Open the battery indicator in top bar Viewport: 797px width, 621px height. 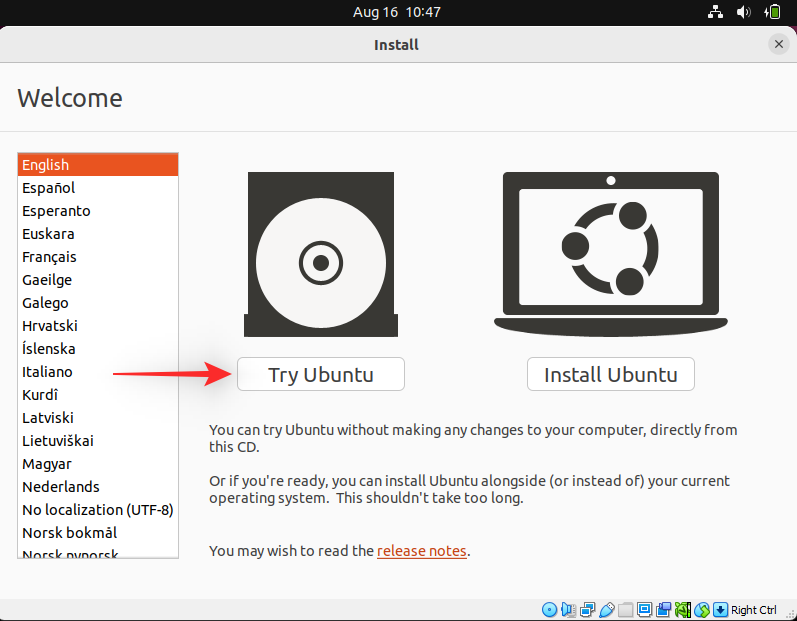click(x=773, y=12)
